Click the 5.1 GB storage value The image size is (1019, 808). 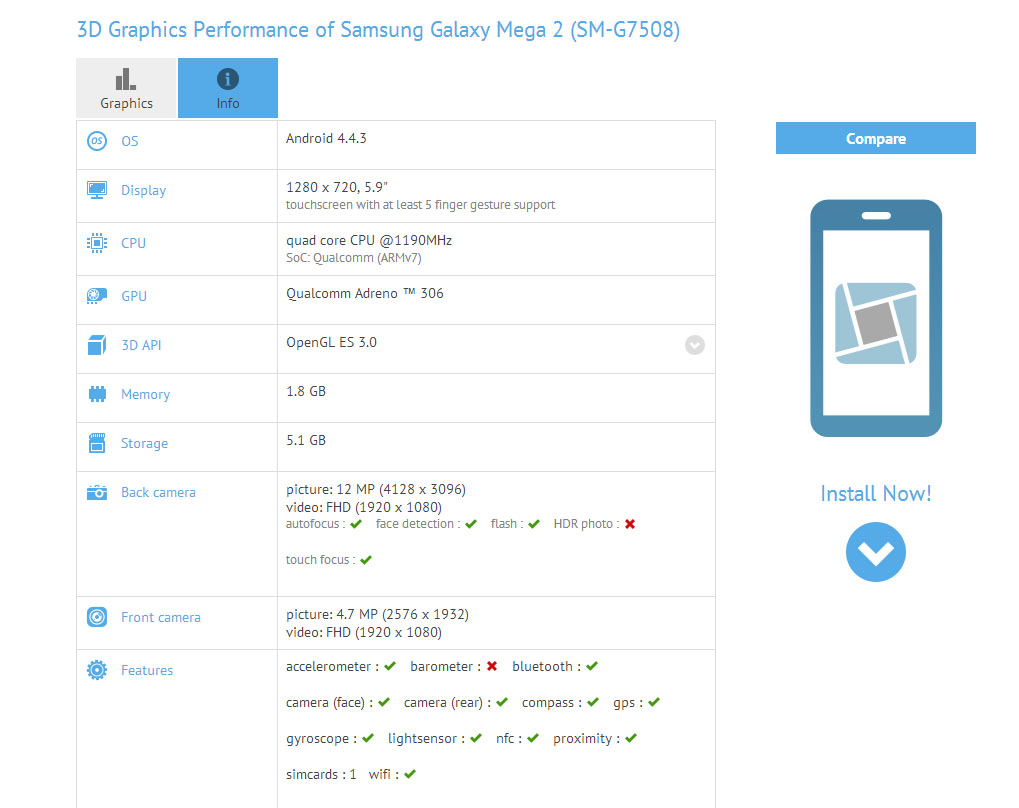click(306, 440)
